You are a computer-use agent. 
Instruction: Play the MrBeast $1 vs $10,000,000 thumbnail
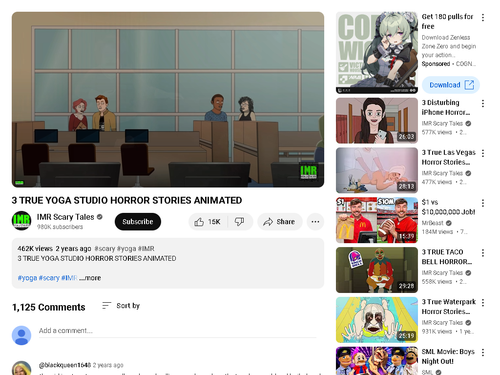pyautogui.click(x=377, y=220)
